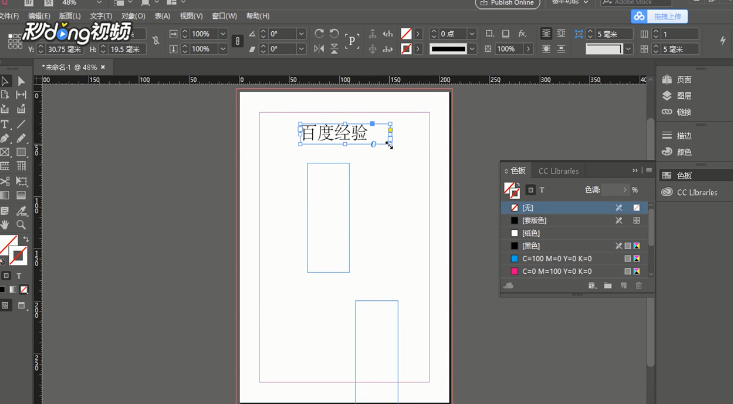Select the Pen tool
Viewport: 733px width, 404px height.
tap(5, 138)
